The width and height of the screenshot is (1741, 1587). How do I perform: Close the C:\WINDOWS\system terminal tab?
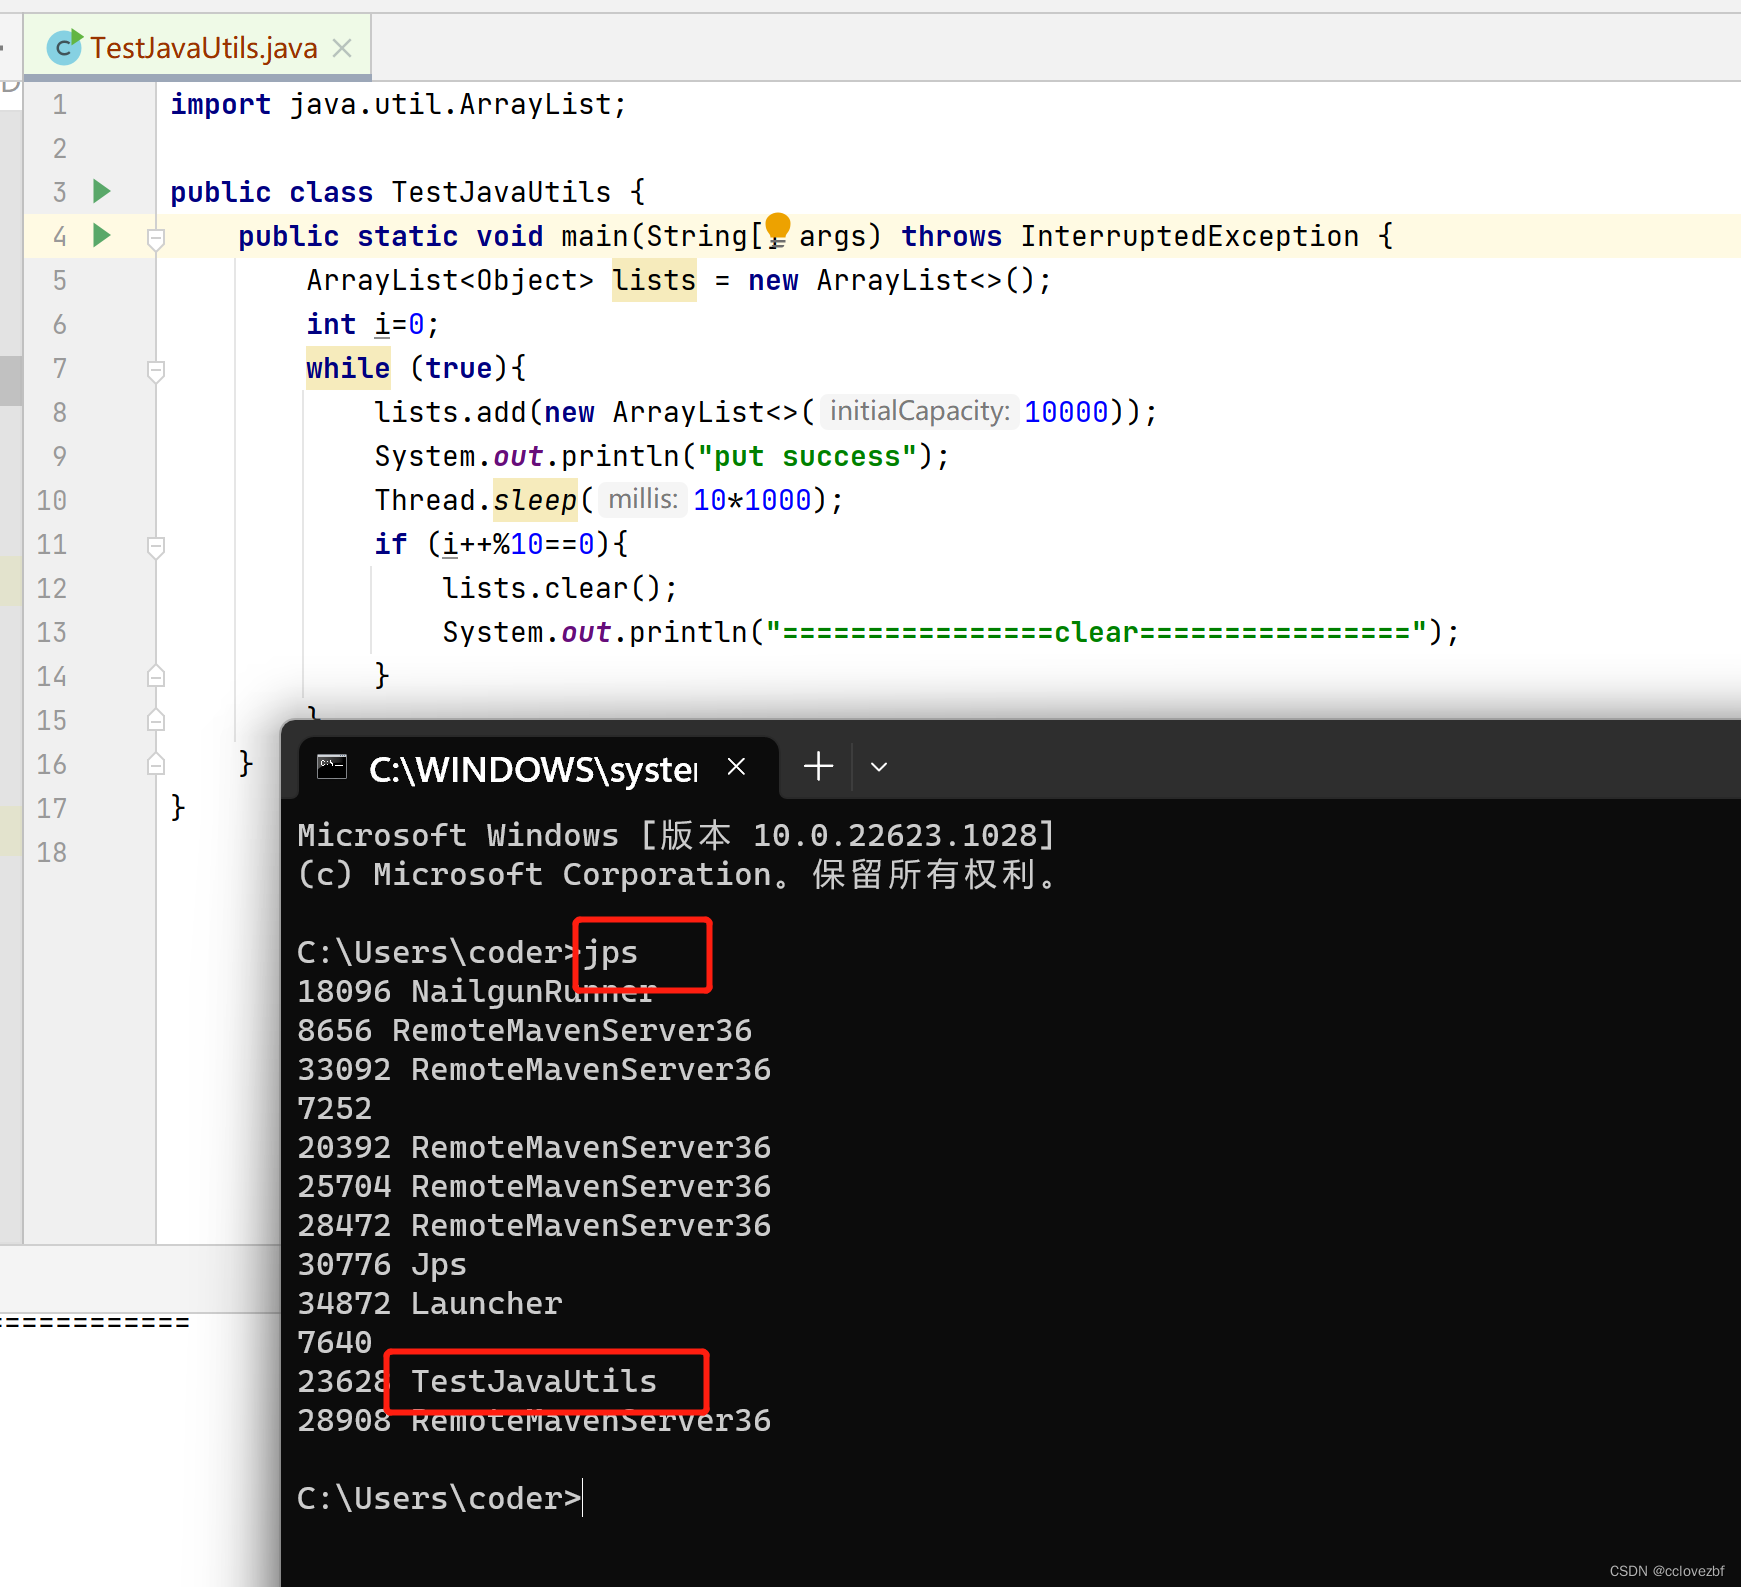click(736, 766)
